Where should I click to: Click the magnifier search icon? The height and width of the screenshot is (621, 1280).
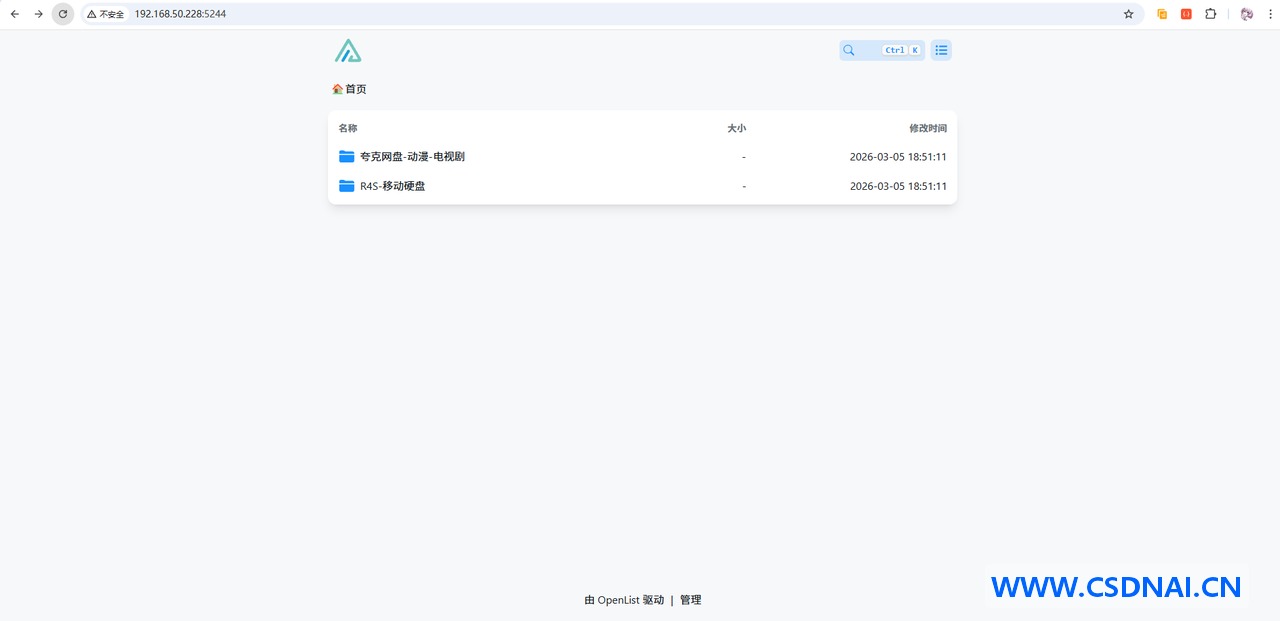(849, 50)
